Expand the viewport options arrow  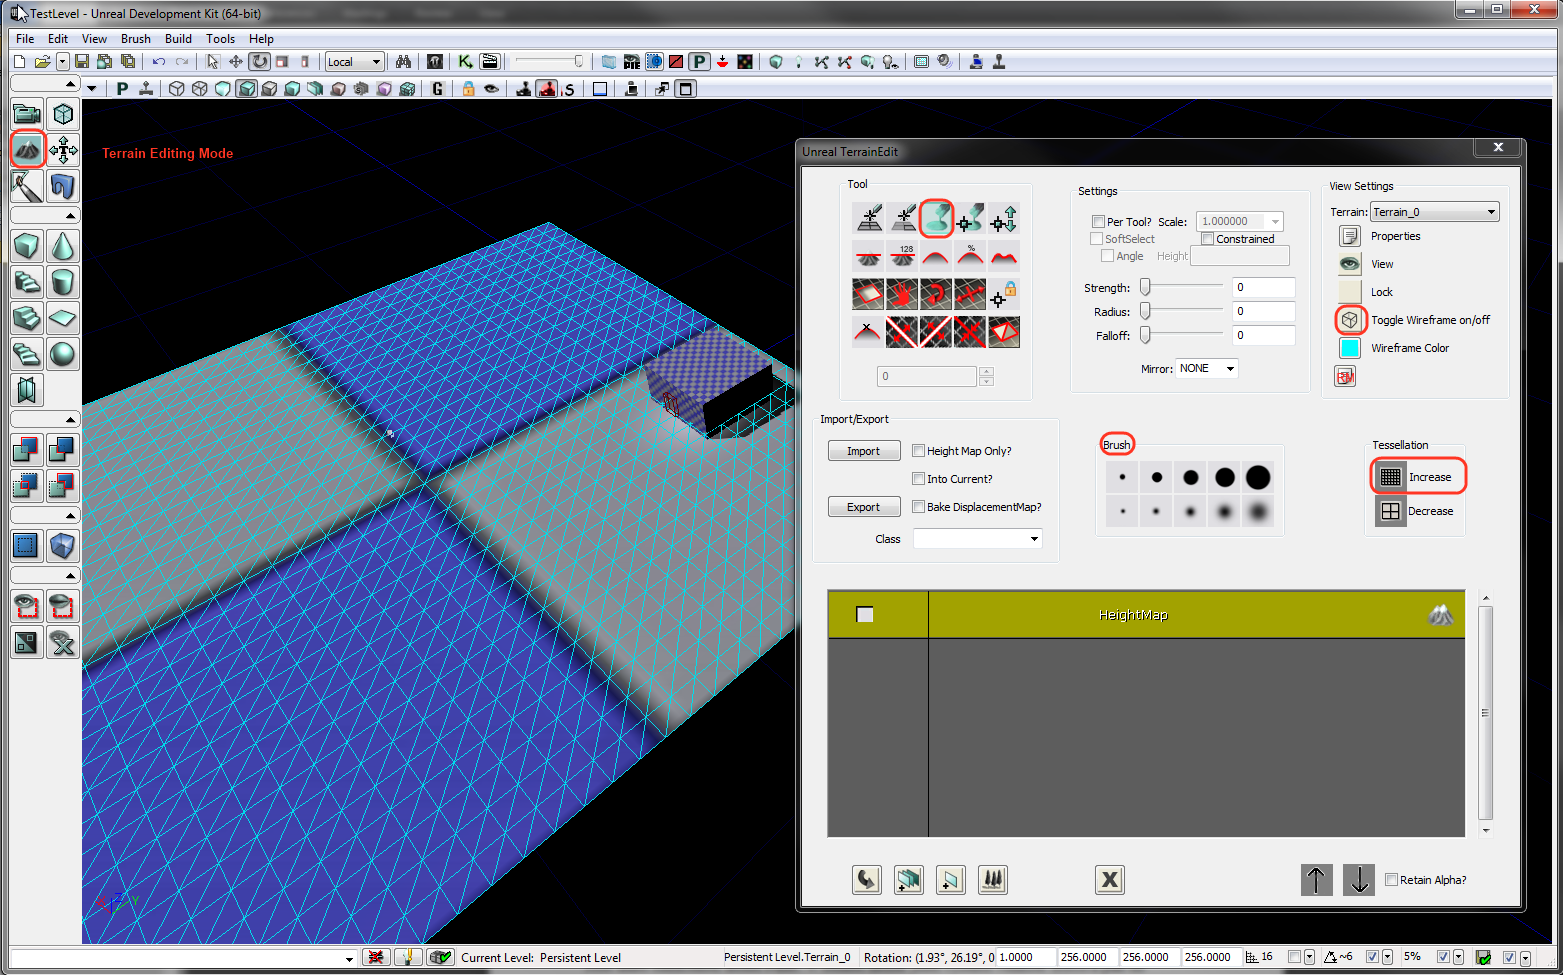pyautogui.click(x=92, y=89)
